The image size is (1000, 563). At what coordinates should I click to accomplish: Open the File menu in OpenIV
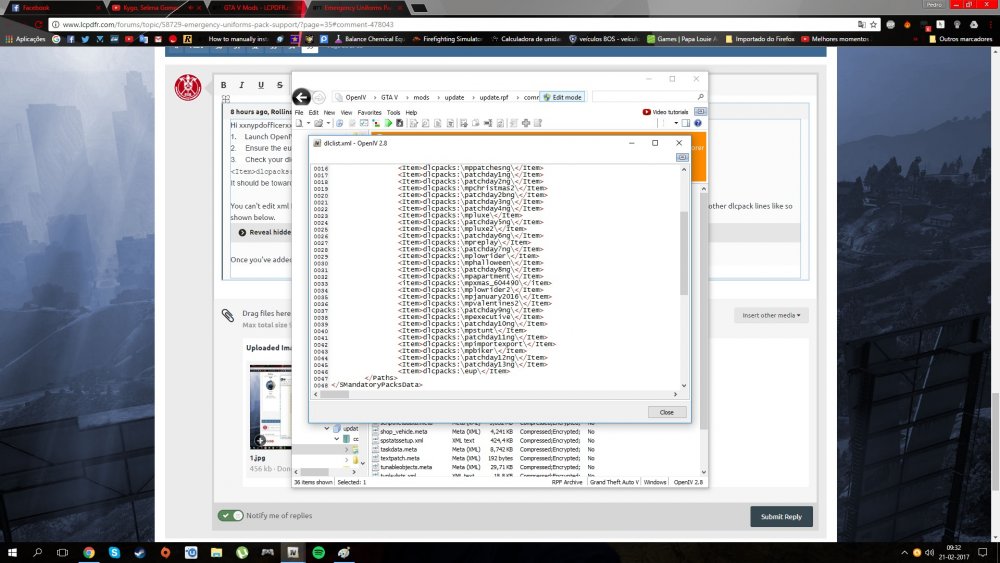299,112
